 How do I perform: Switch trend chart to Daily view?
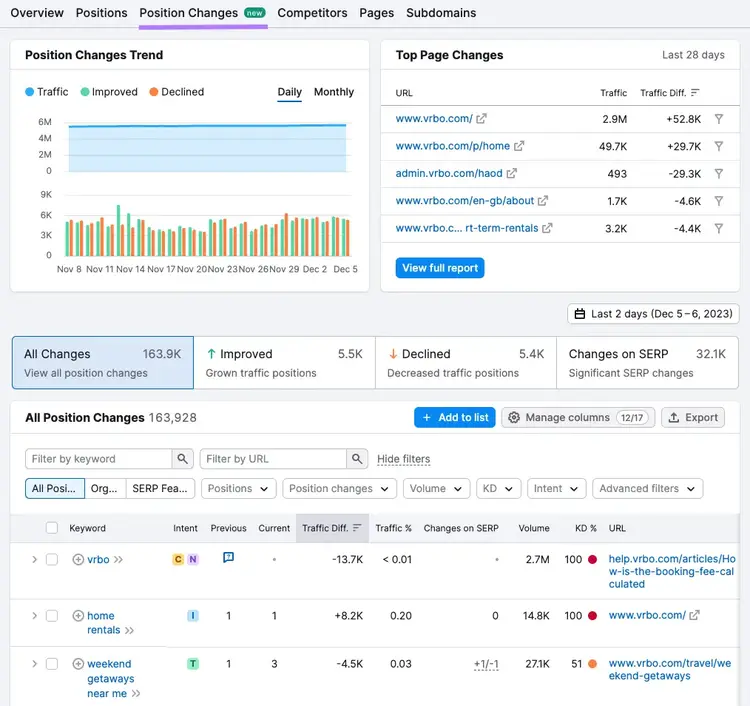point(289,92)
